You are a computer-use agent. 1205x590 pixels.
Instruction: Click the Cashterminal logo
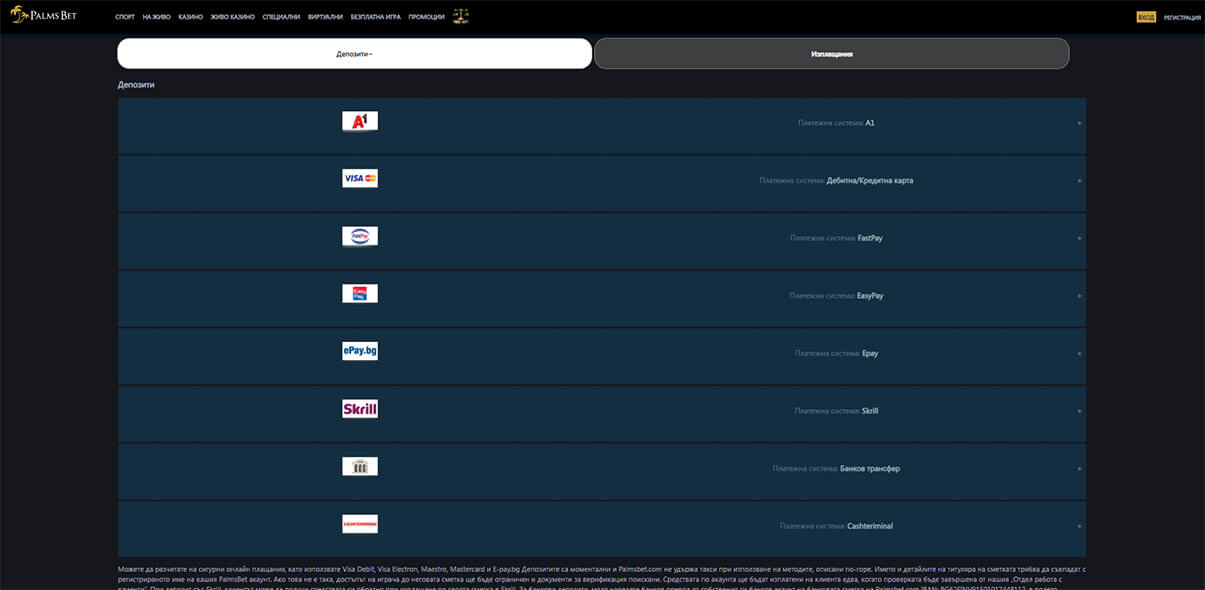coord(360,524)
